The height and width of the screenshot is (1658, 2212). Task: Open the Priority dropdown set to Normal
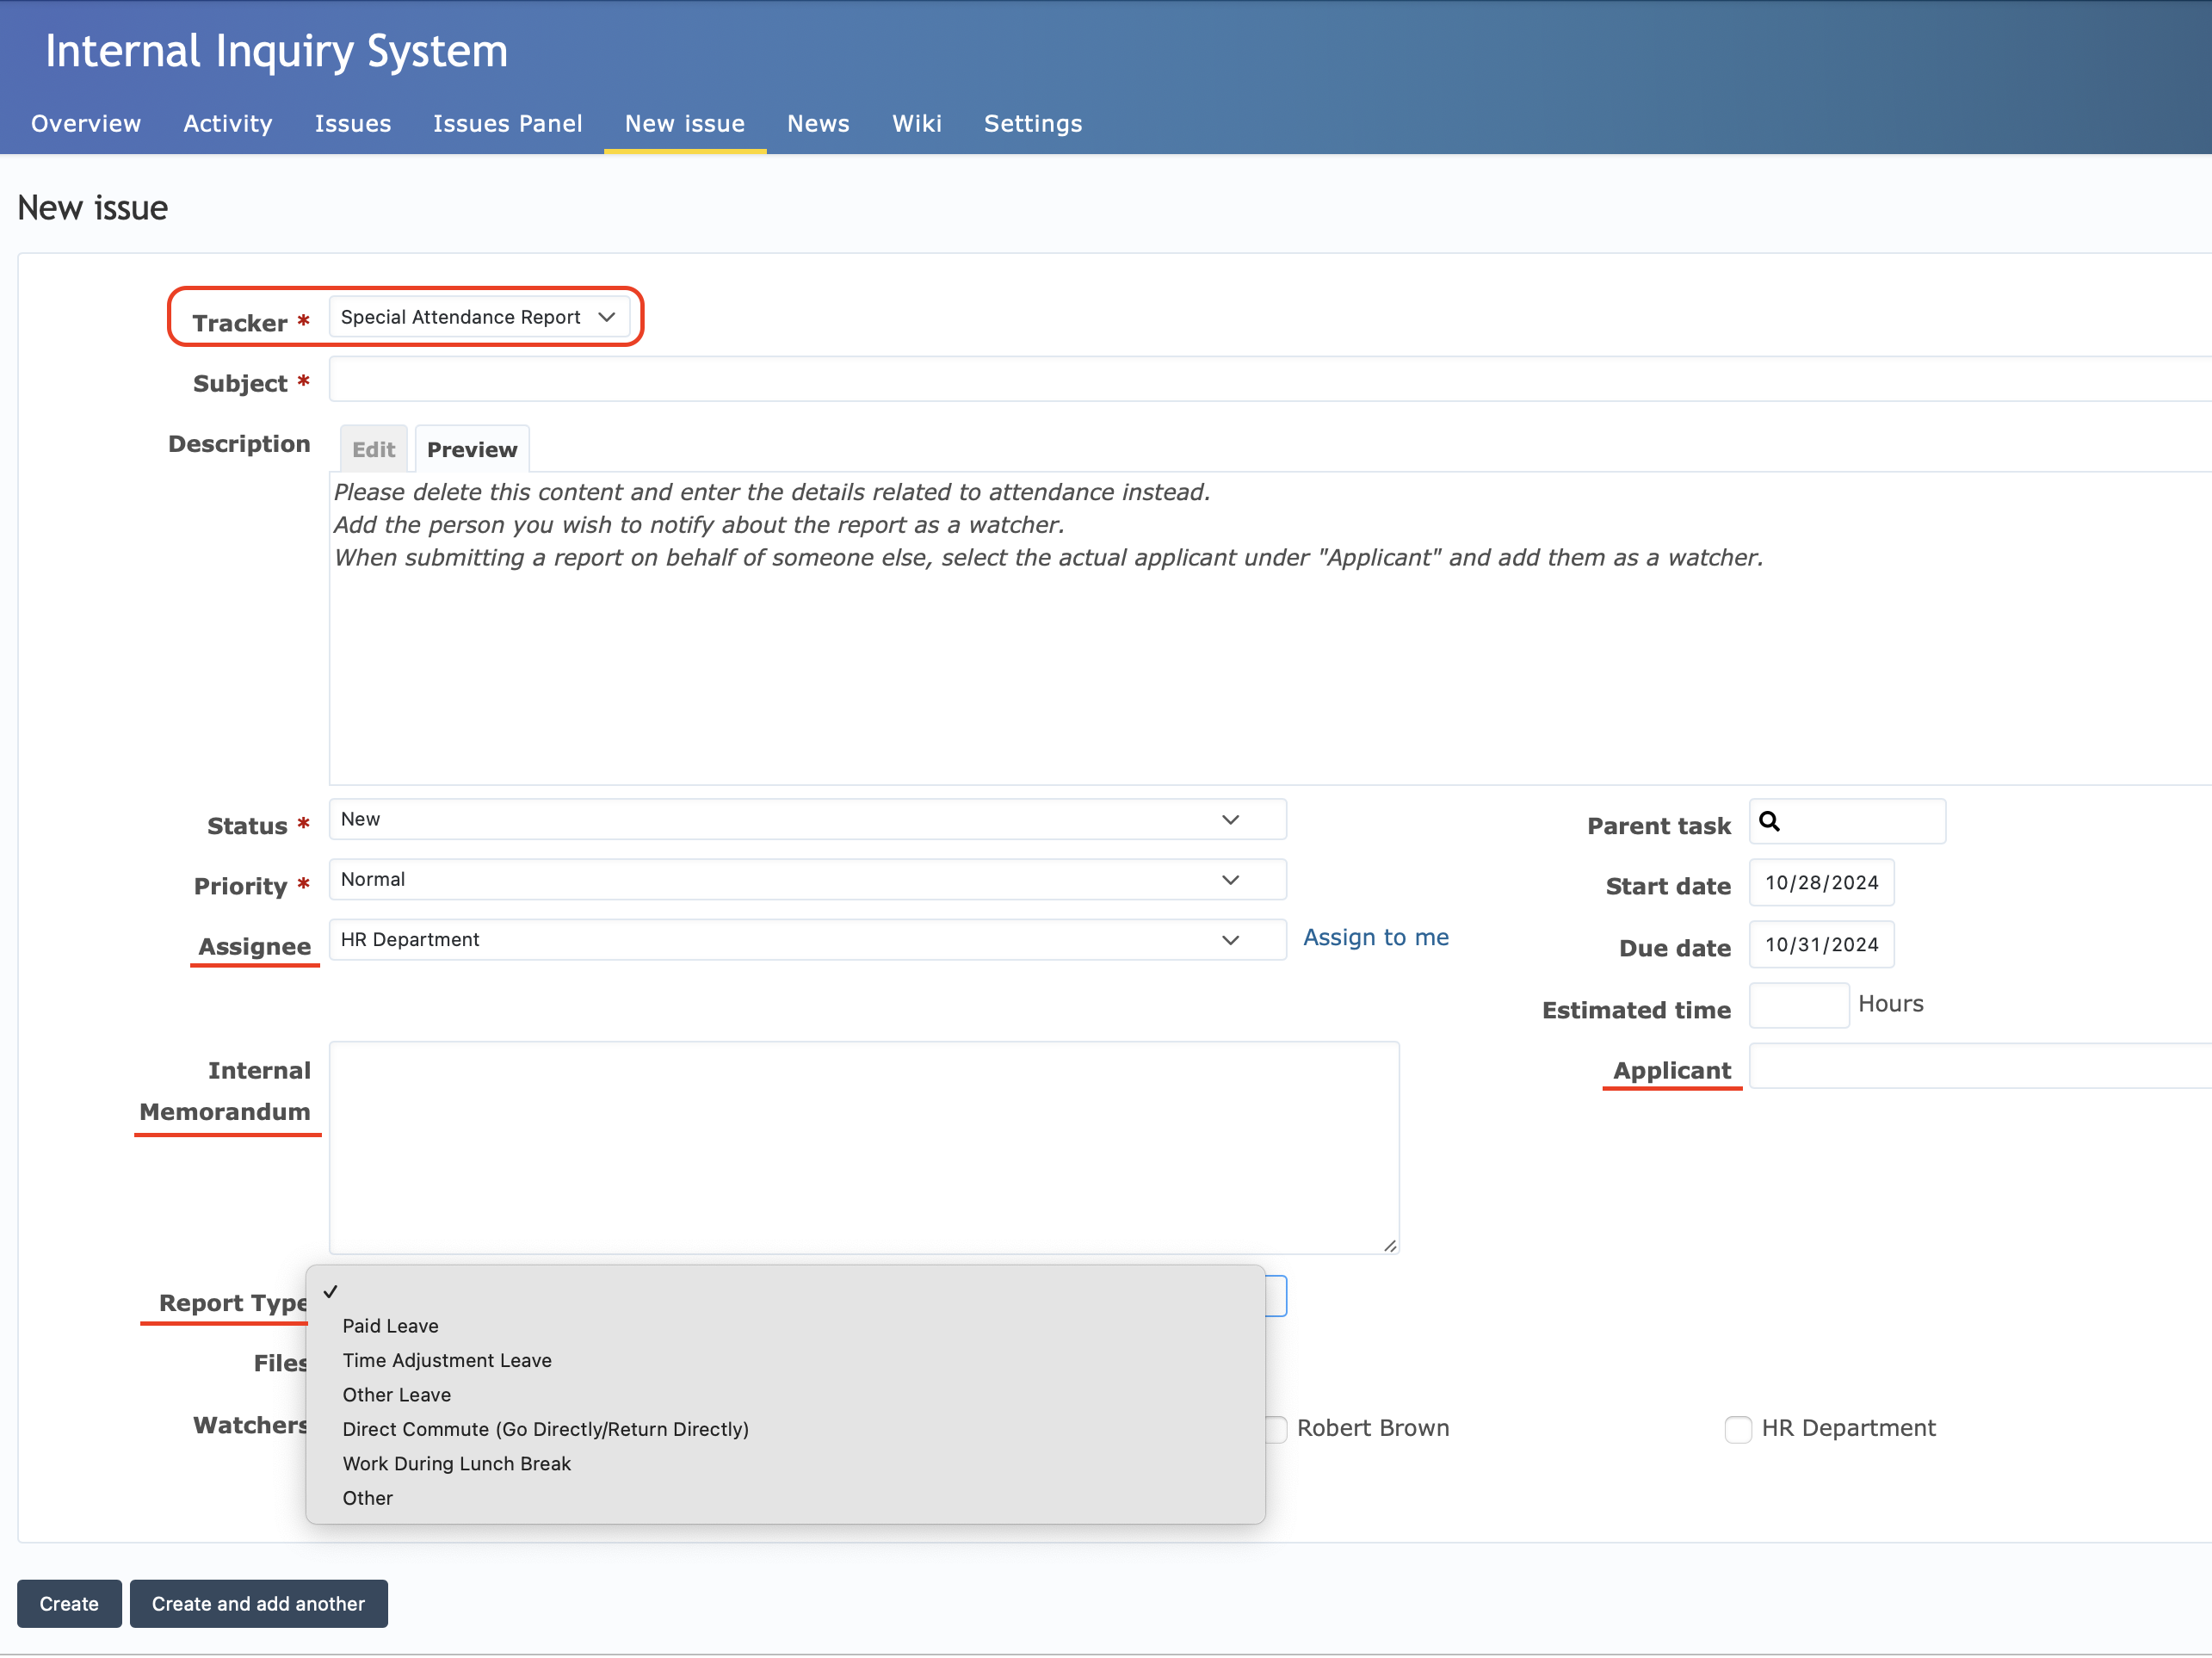(807, 879)
